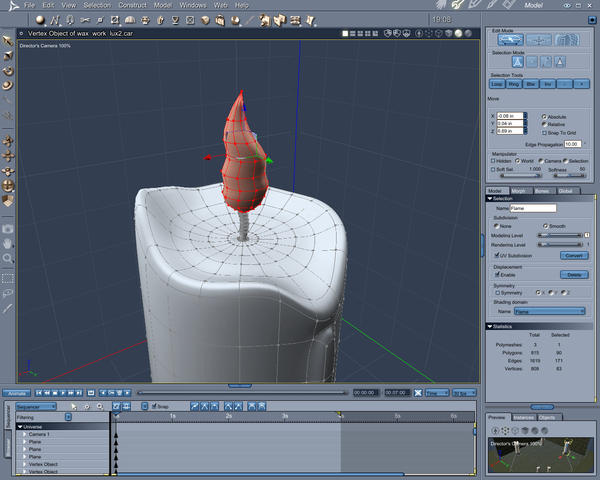Image resolution: width=600 pixels, height=480 pixels.
Task: Collapse the Selection section
Action: [x=489, y=198]
